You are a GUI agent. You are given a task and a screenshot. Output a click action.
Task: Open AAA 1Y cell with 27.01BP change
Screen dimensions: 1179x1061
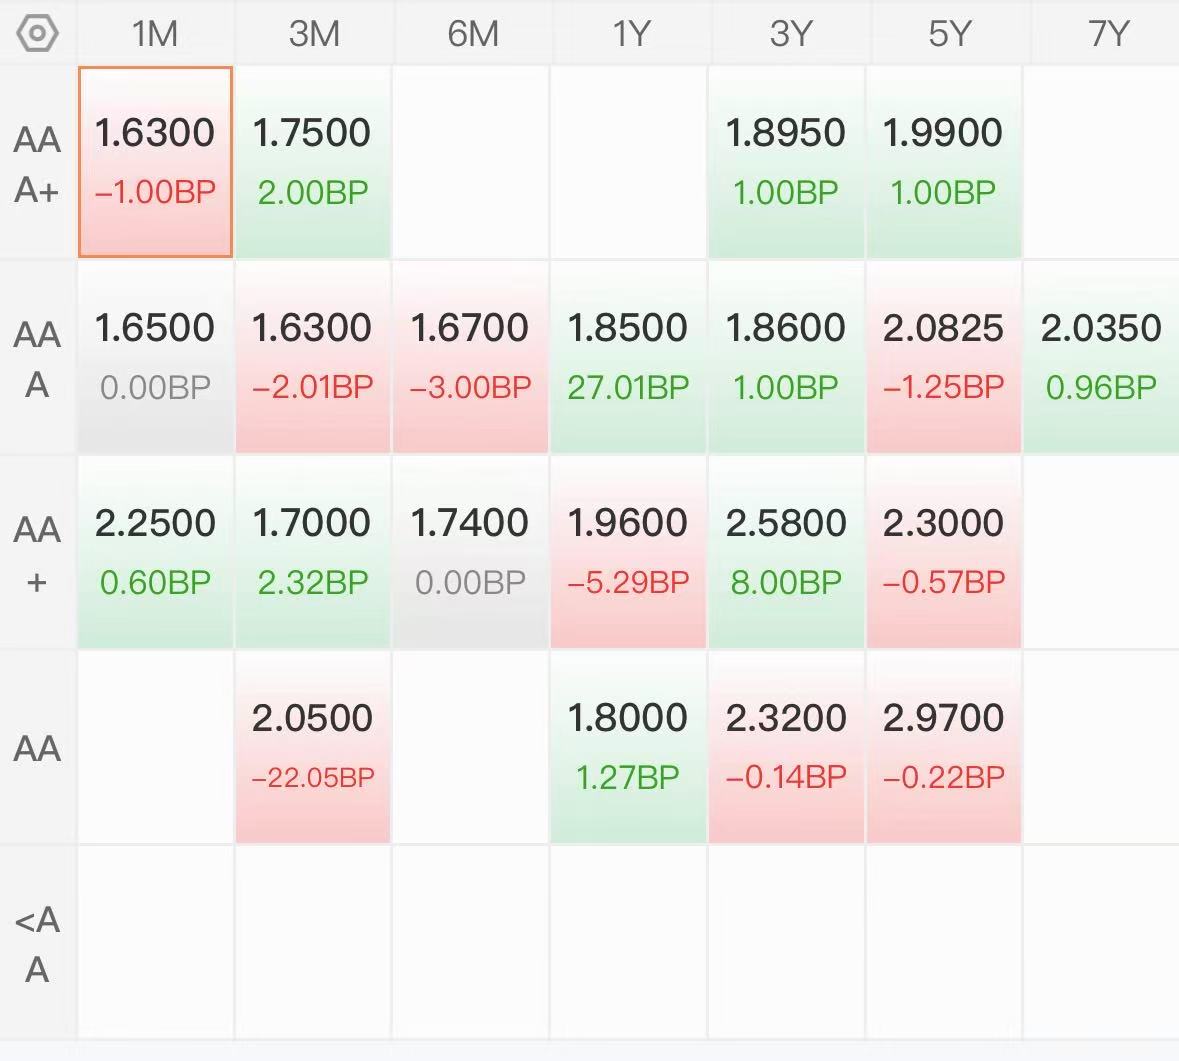(x=628, y=357)
